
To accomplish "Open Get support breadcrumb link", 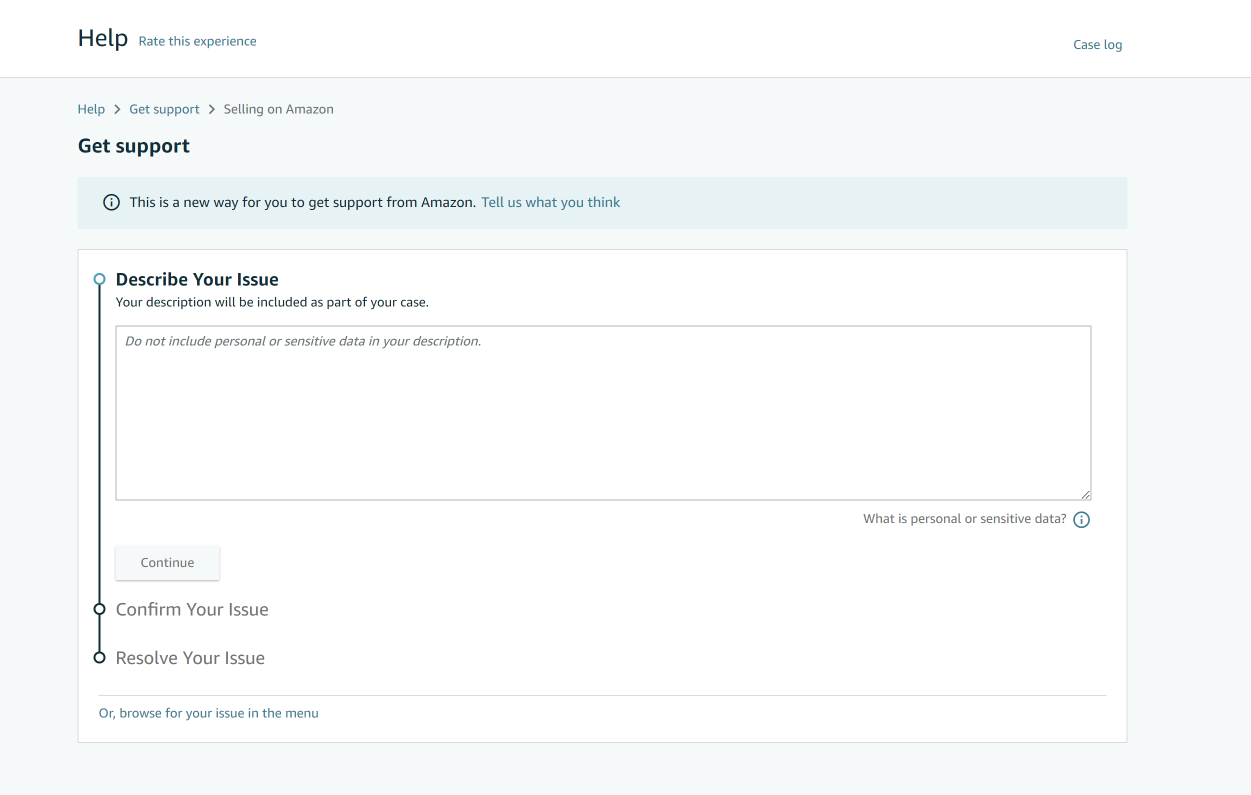I will (x=164, y=110).
